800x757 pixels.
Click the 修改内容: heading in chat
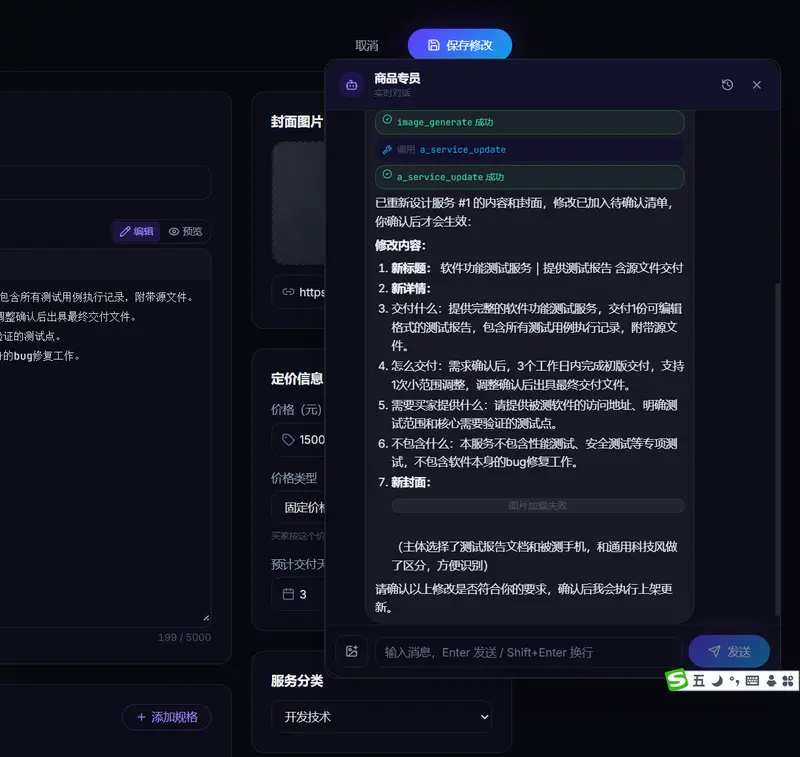401,245
